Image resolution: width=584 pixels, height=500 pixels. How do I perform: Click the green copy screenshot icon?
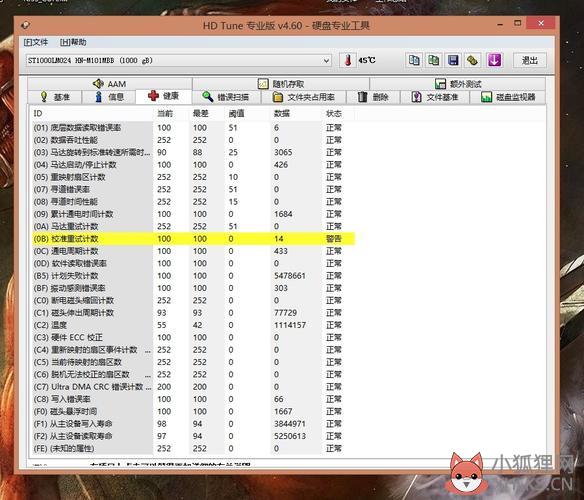coord(434,60)
